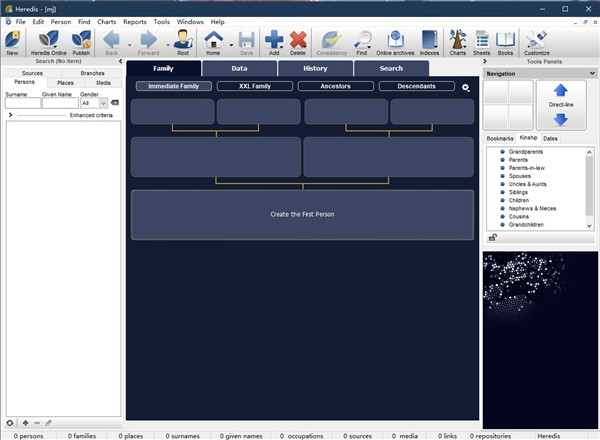Click the Surname input field
Image resolution: width=600 pixels, height=440 pixels.
[23, 103]
